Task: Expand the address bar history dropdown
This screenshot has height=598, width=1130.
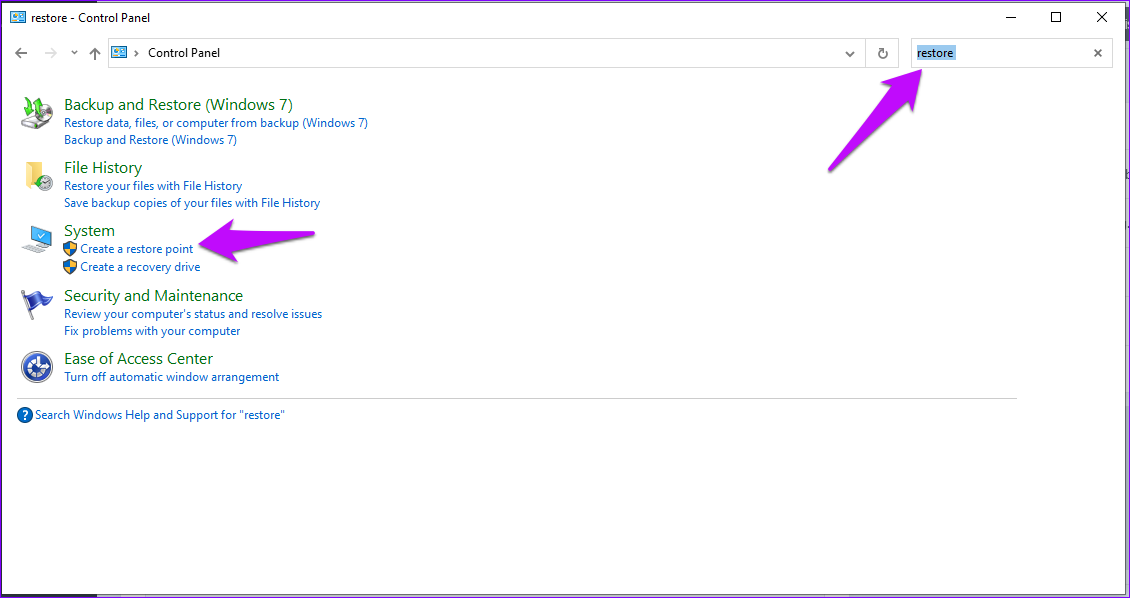Action: [x=850, y=53]
